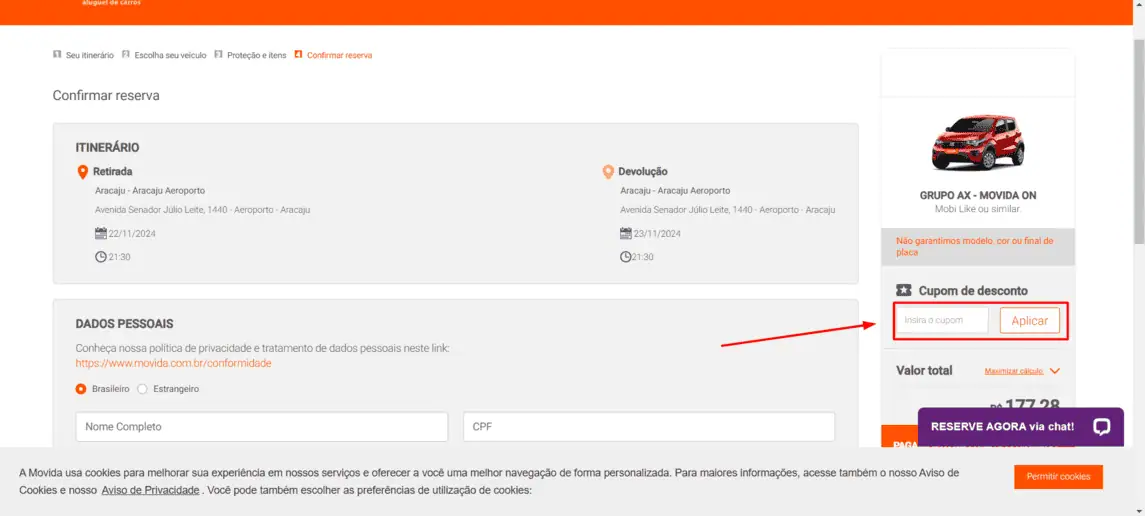This screenshot has width=1145, height=516.
Task: Go to Proteção e itens step
Action: coord(256,55)
